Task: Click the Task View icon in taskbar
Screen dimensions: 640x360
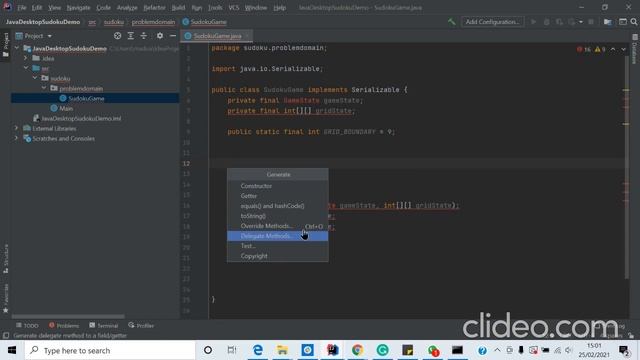Action: pos(232,350)
